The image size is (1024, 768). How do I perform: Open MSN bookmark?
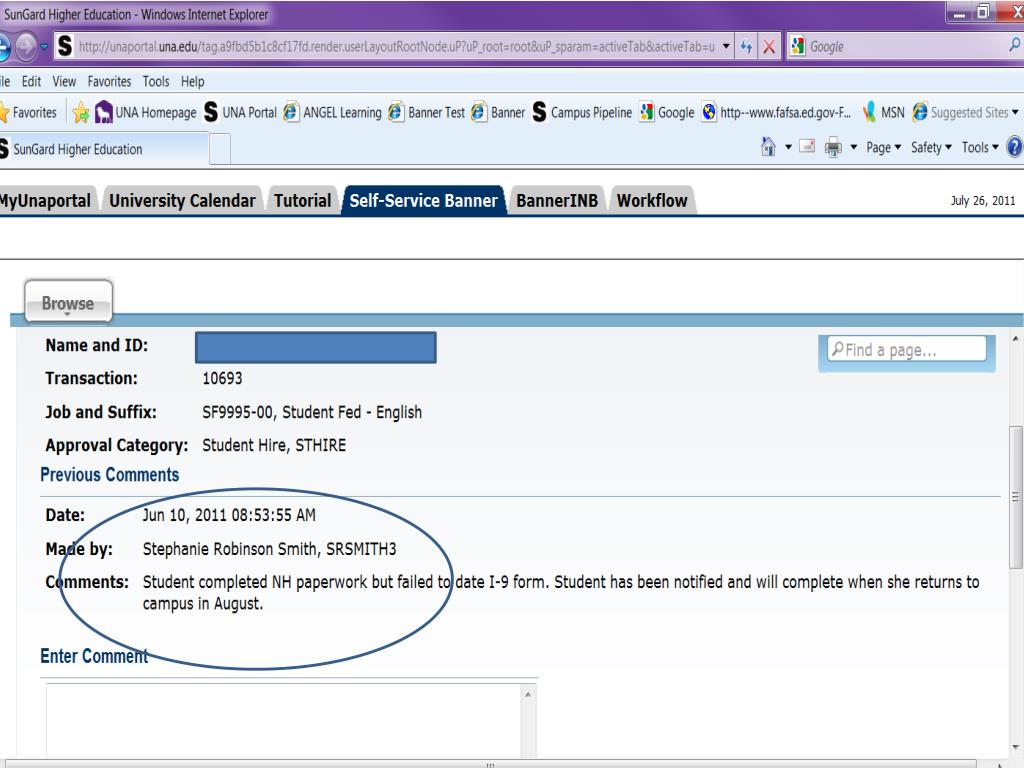[883, 112]
